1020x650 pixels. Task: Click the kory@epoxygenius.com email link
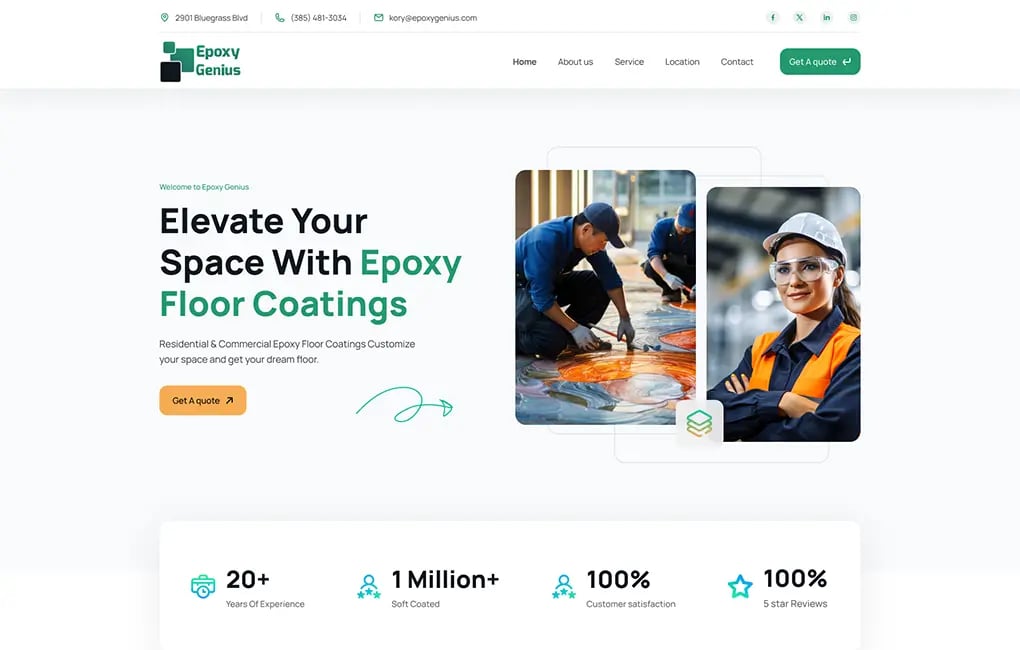(x=433, y=18)
